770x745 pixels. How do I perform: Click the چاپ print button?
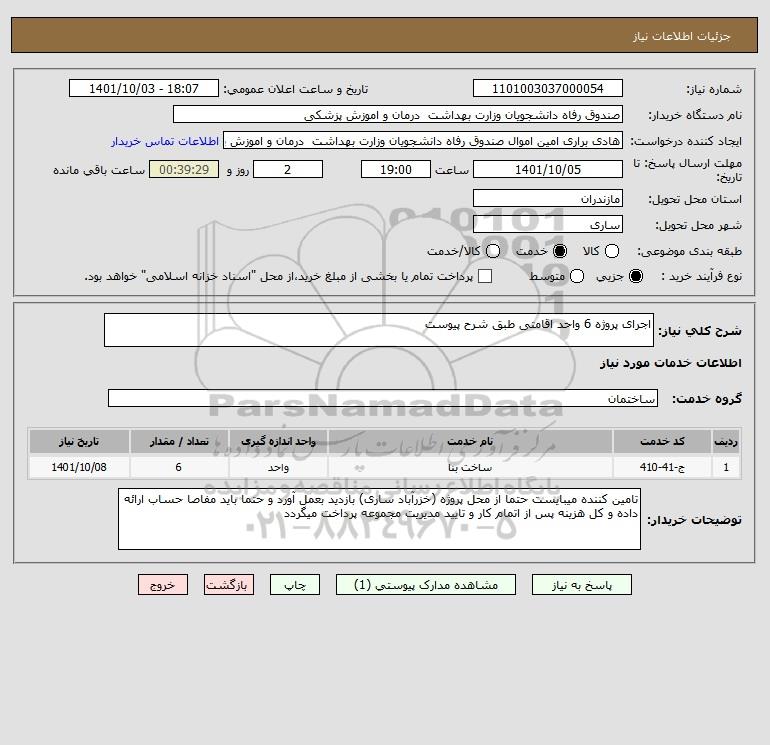[x=295, y=585]
